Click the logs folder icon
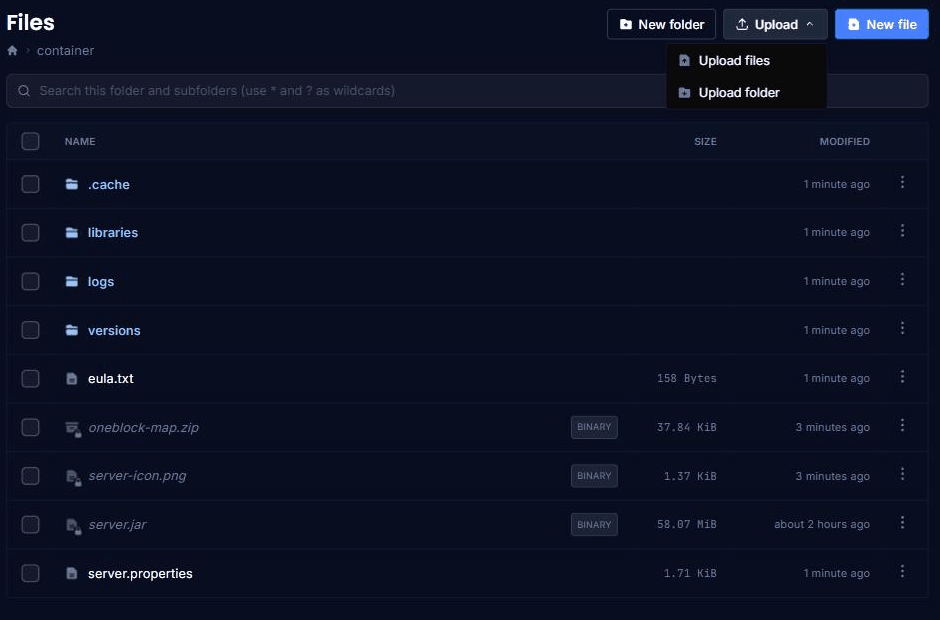This screenshot has width=940, height=620. click(x=72, y=281)
